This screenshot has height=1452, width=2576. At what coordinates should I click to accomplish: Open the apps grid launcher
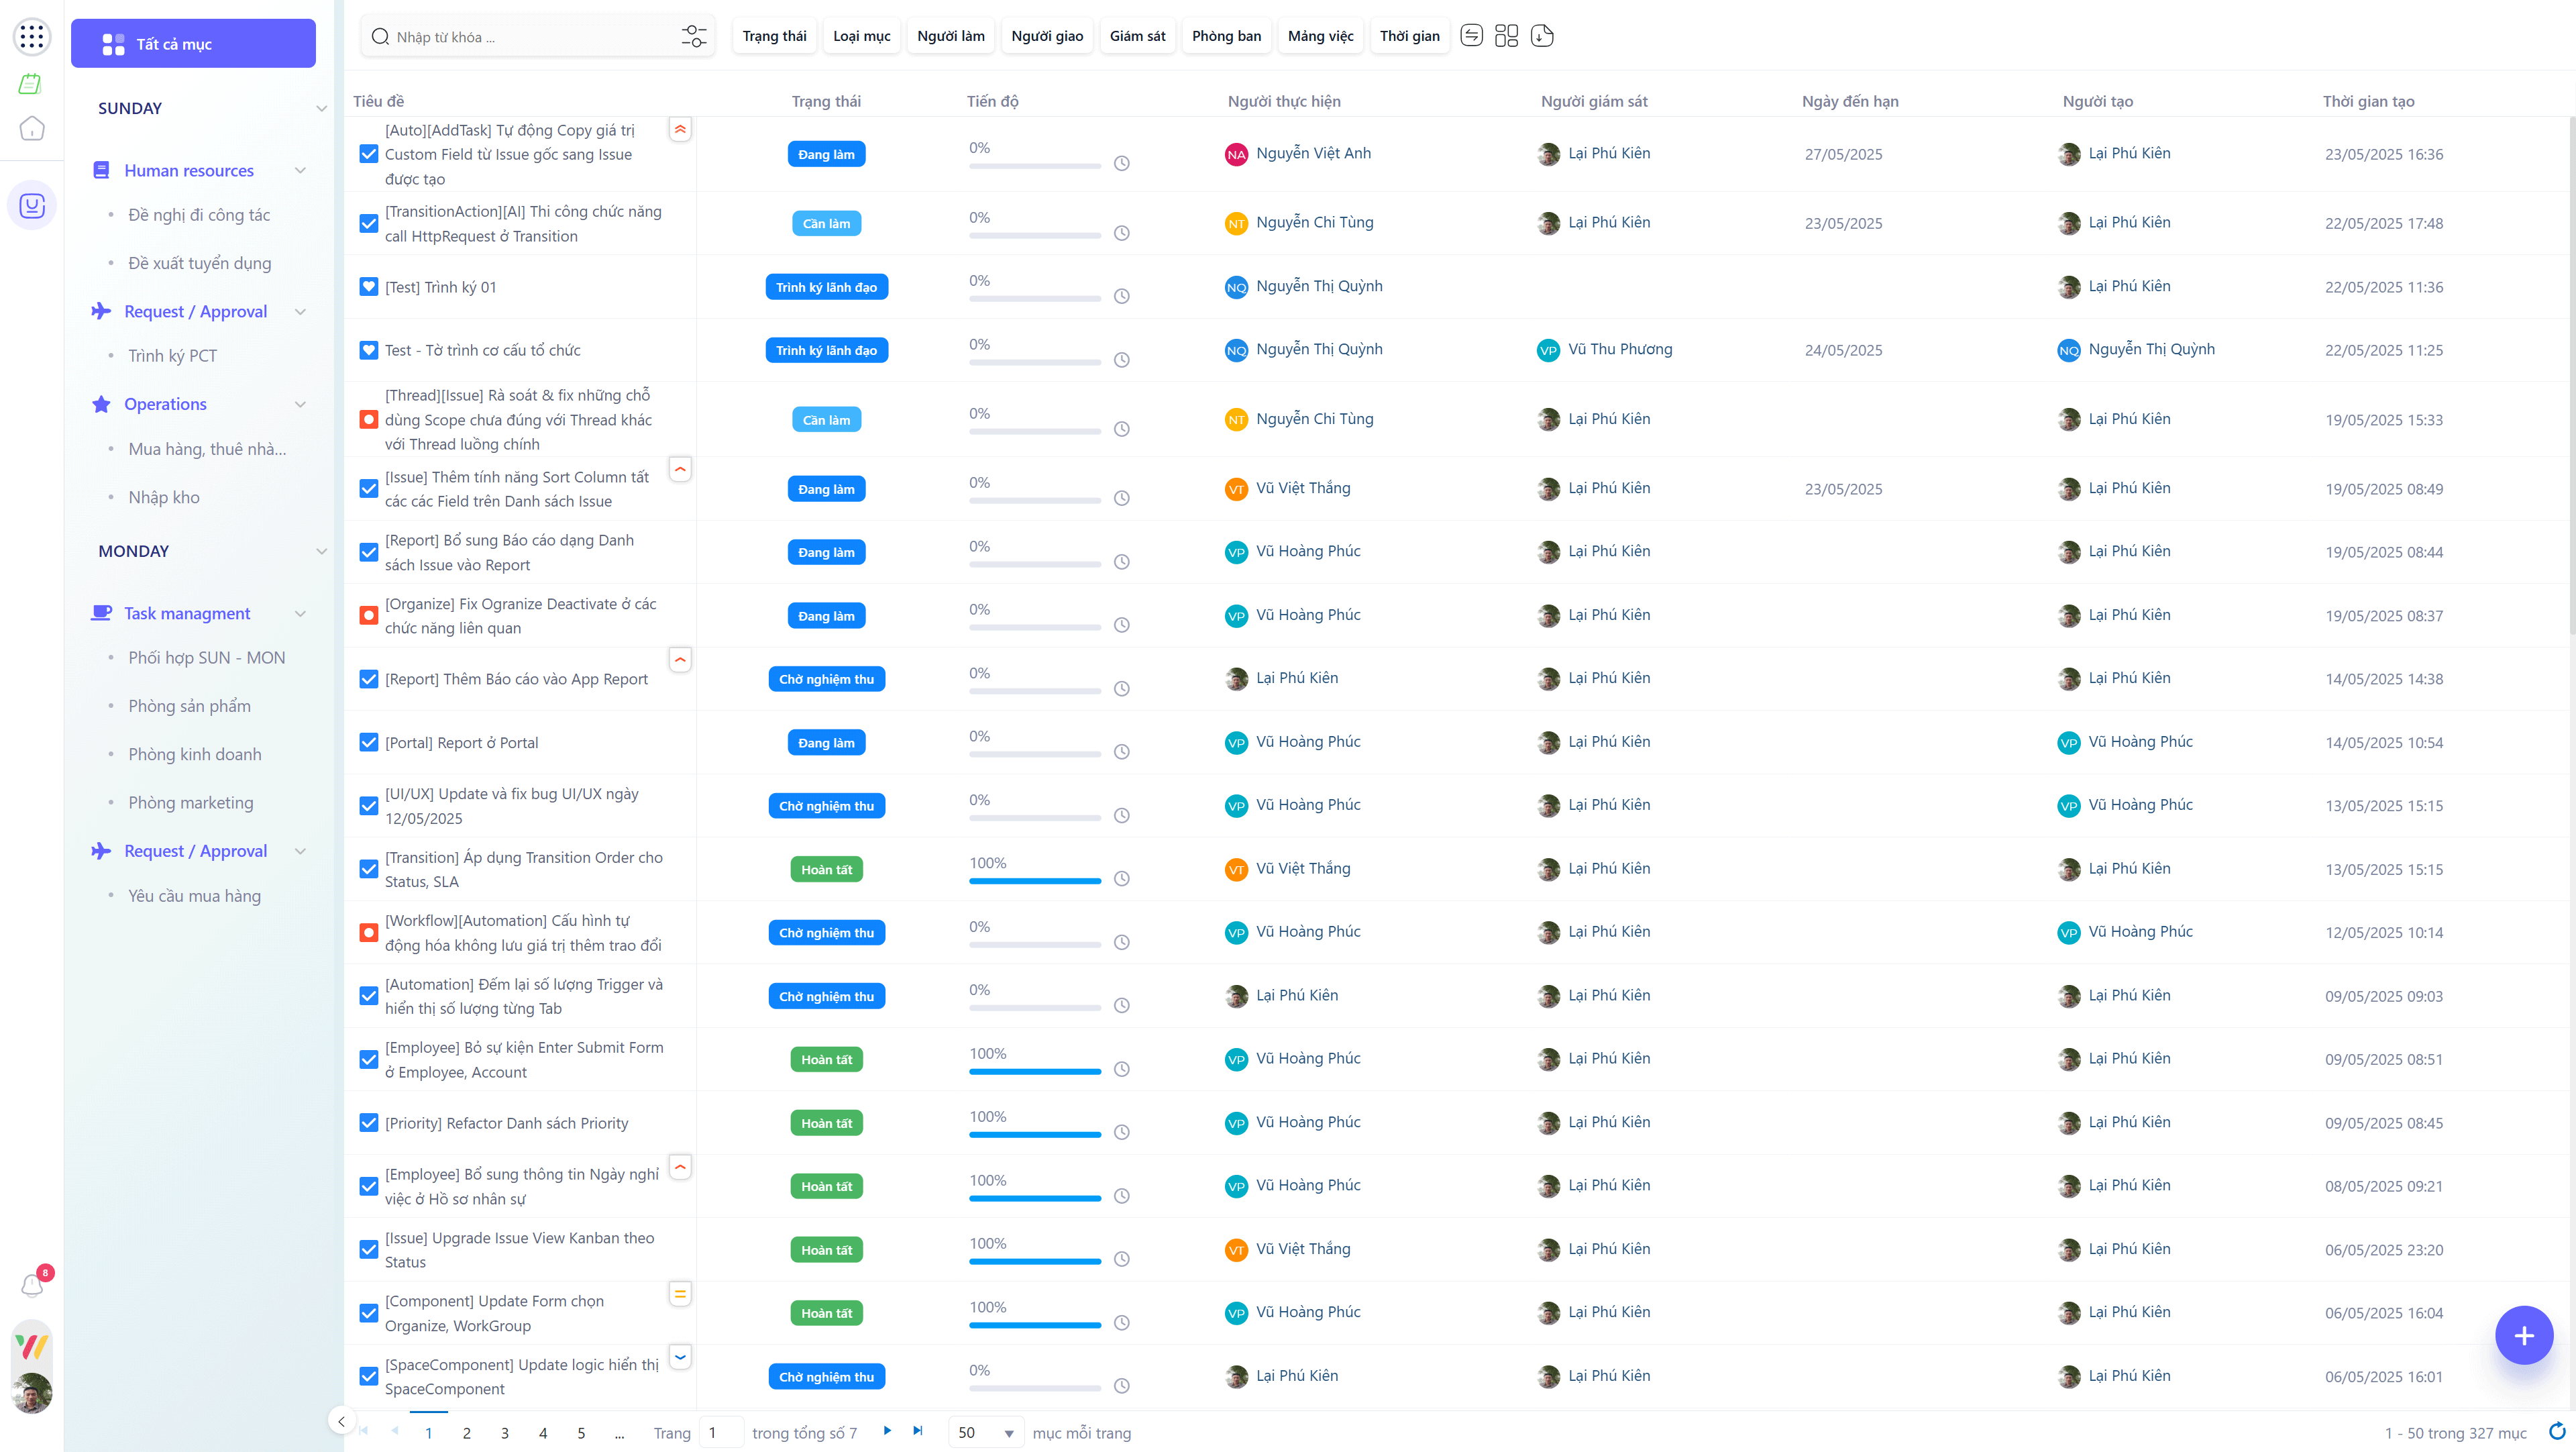tap(32, 37)
